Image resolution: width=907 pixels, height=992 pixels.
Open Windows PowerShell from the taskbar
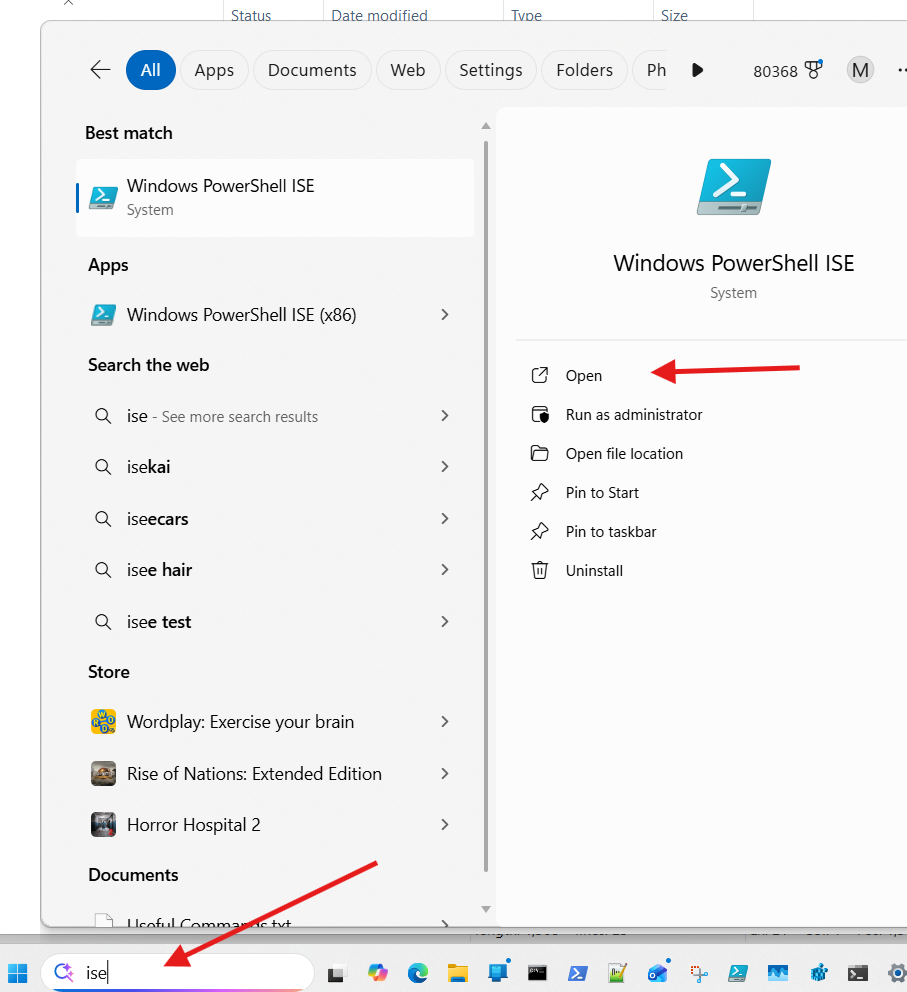click(577, 973)
